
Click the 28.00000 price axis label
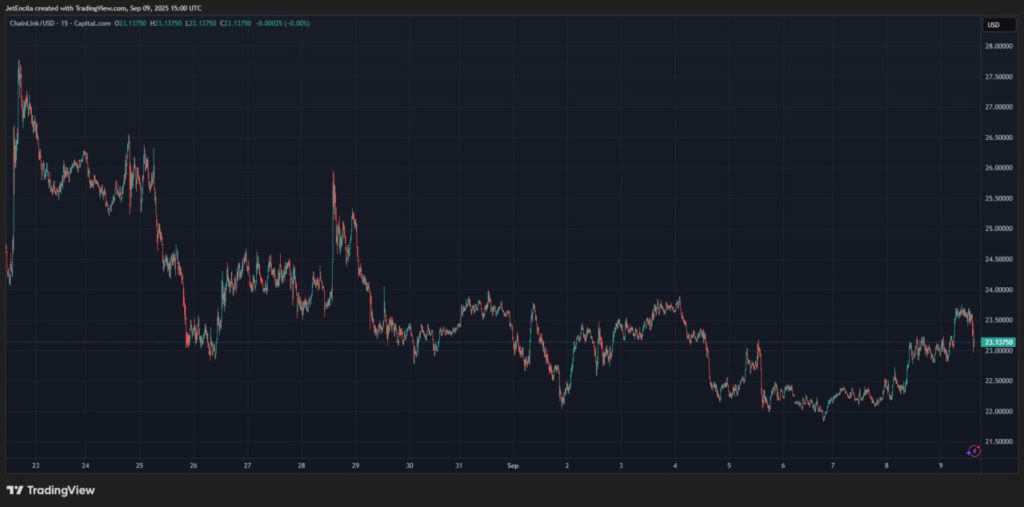pos(999,46)
